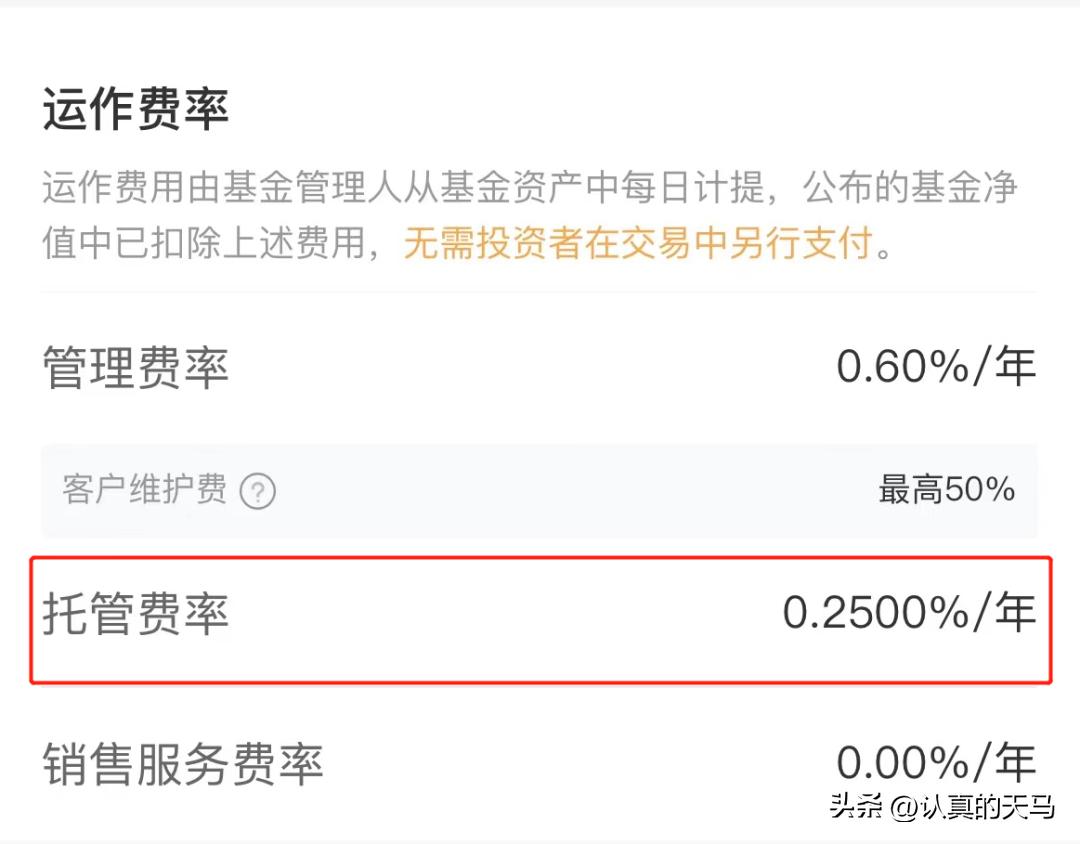The image size is (1080, 844).
Task: Tap the circled ? next to customer maintenance fee
Action: click(258, 491)
